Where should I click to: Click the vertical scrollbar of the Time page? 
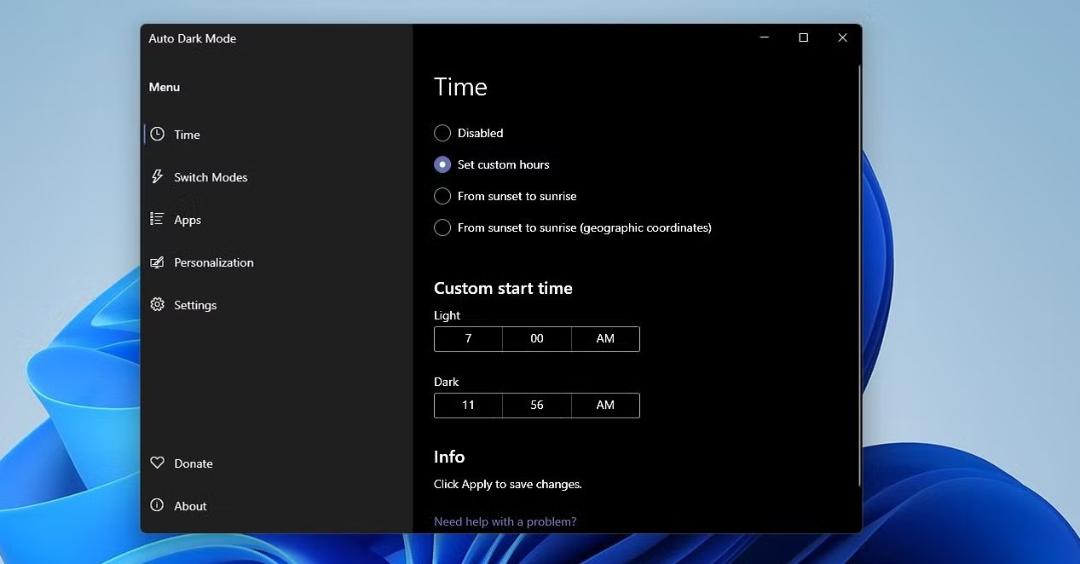(x=859, y=275)
